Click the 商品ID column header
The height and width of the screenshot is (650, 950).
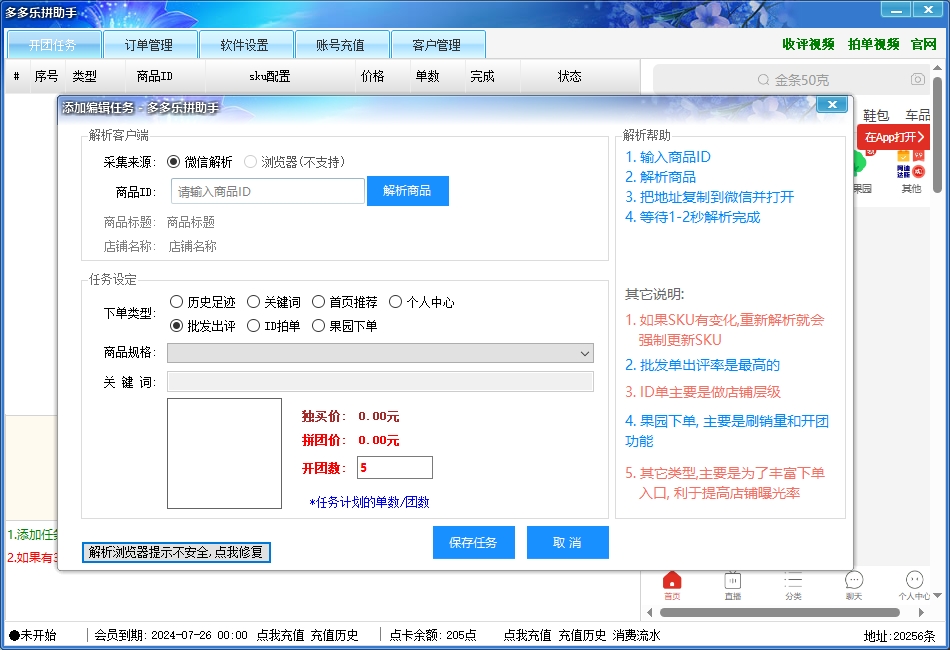pyautogui.click(x=154, y=76)
